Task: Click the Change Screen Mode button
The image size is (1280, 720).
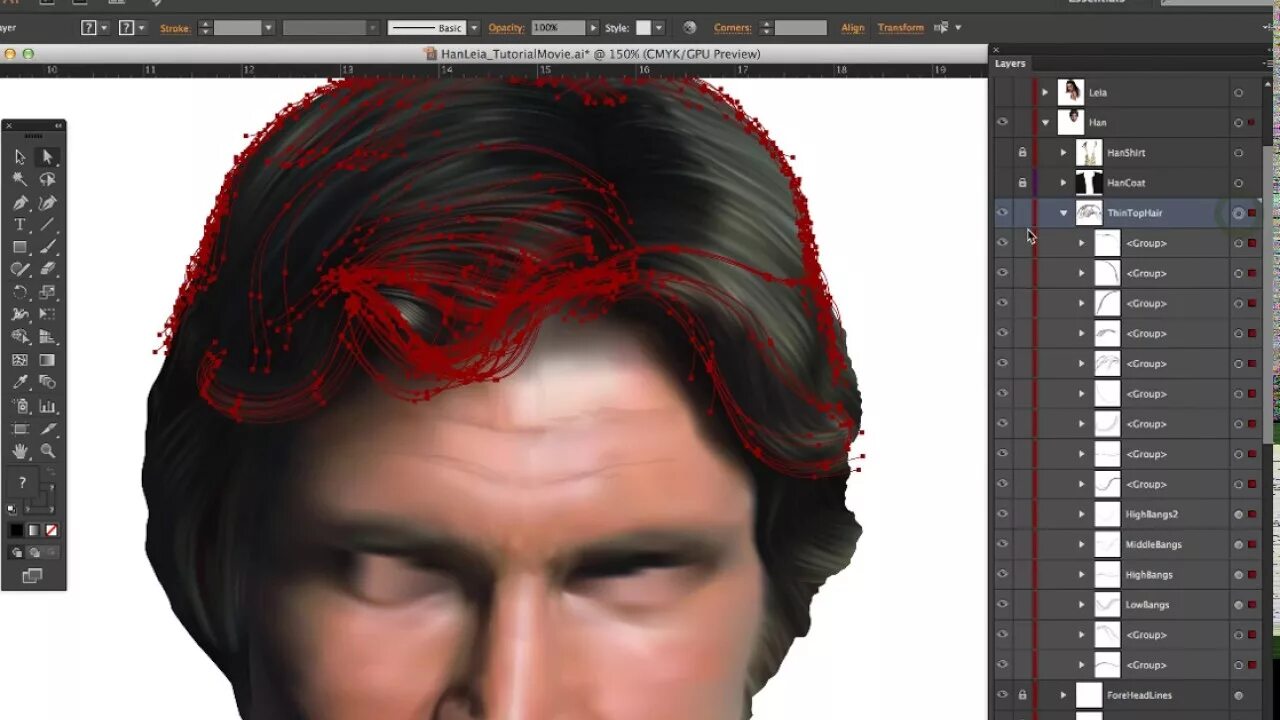Action: (x=32, y=576)
